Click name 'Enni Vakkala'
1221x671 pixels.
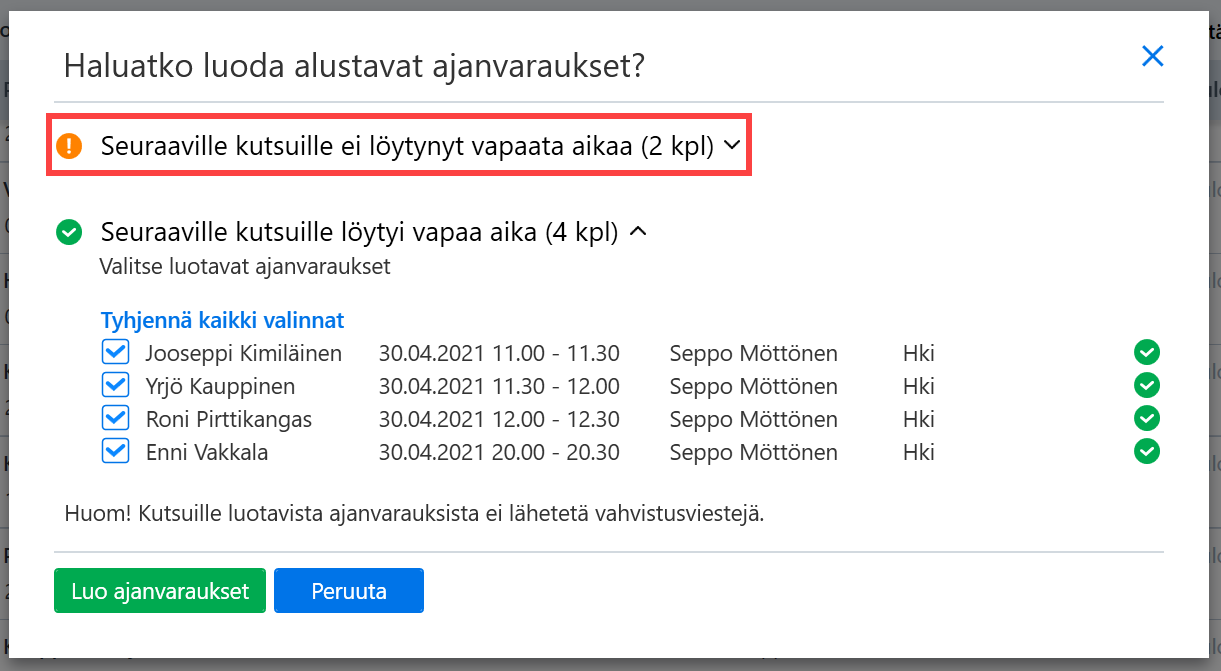point(207,452)
